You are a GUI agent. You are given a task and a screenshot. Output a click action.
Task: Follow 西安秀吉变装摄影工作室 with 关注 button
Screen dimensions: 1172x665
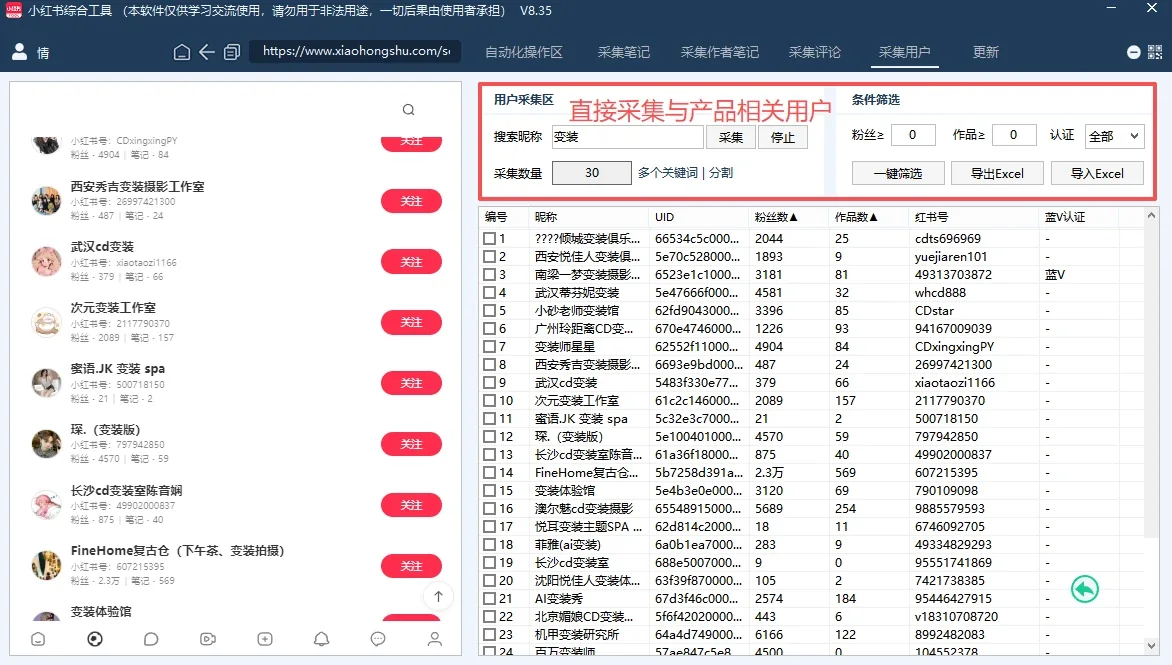411,201
